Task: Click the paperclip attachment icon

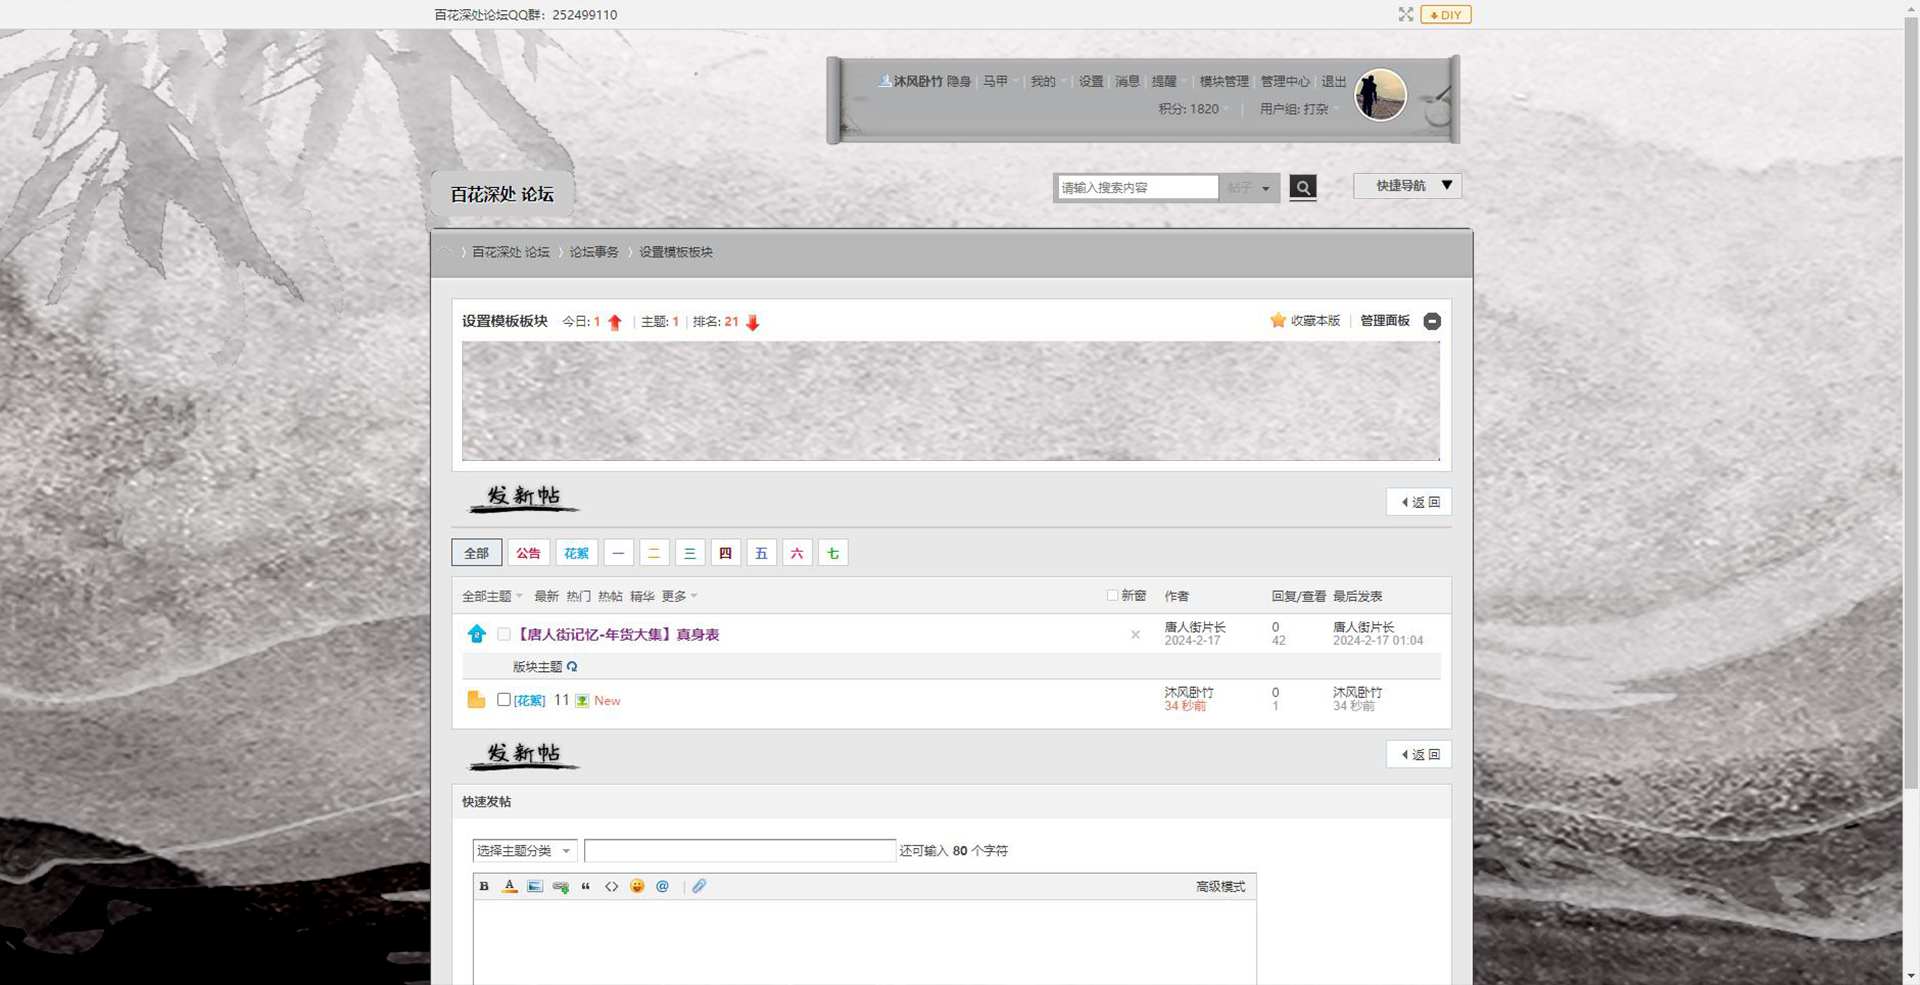Action: coord(699,887)
